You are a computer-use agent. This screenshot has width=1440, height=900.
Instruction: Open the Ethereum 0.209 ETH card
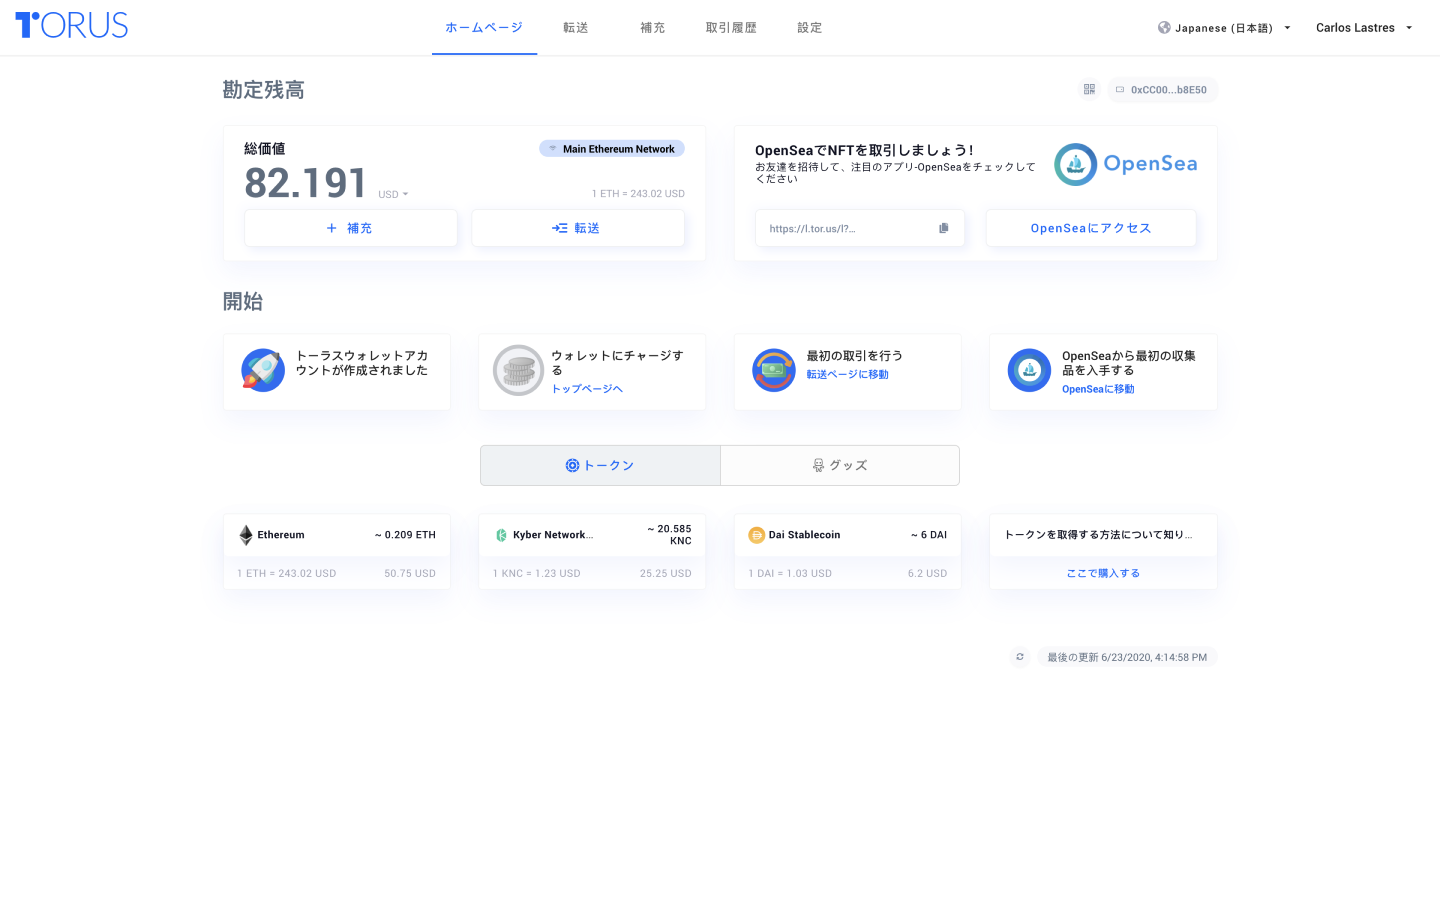[x=337, y=552]
